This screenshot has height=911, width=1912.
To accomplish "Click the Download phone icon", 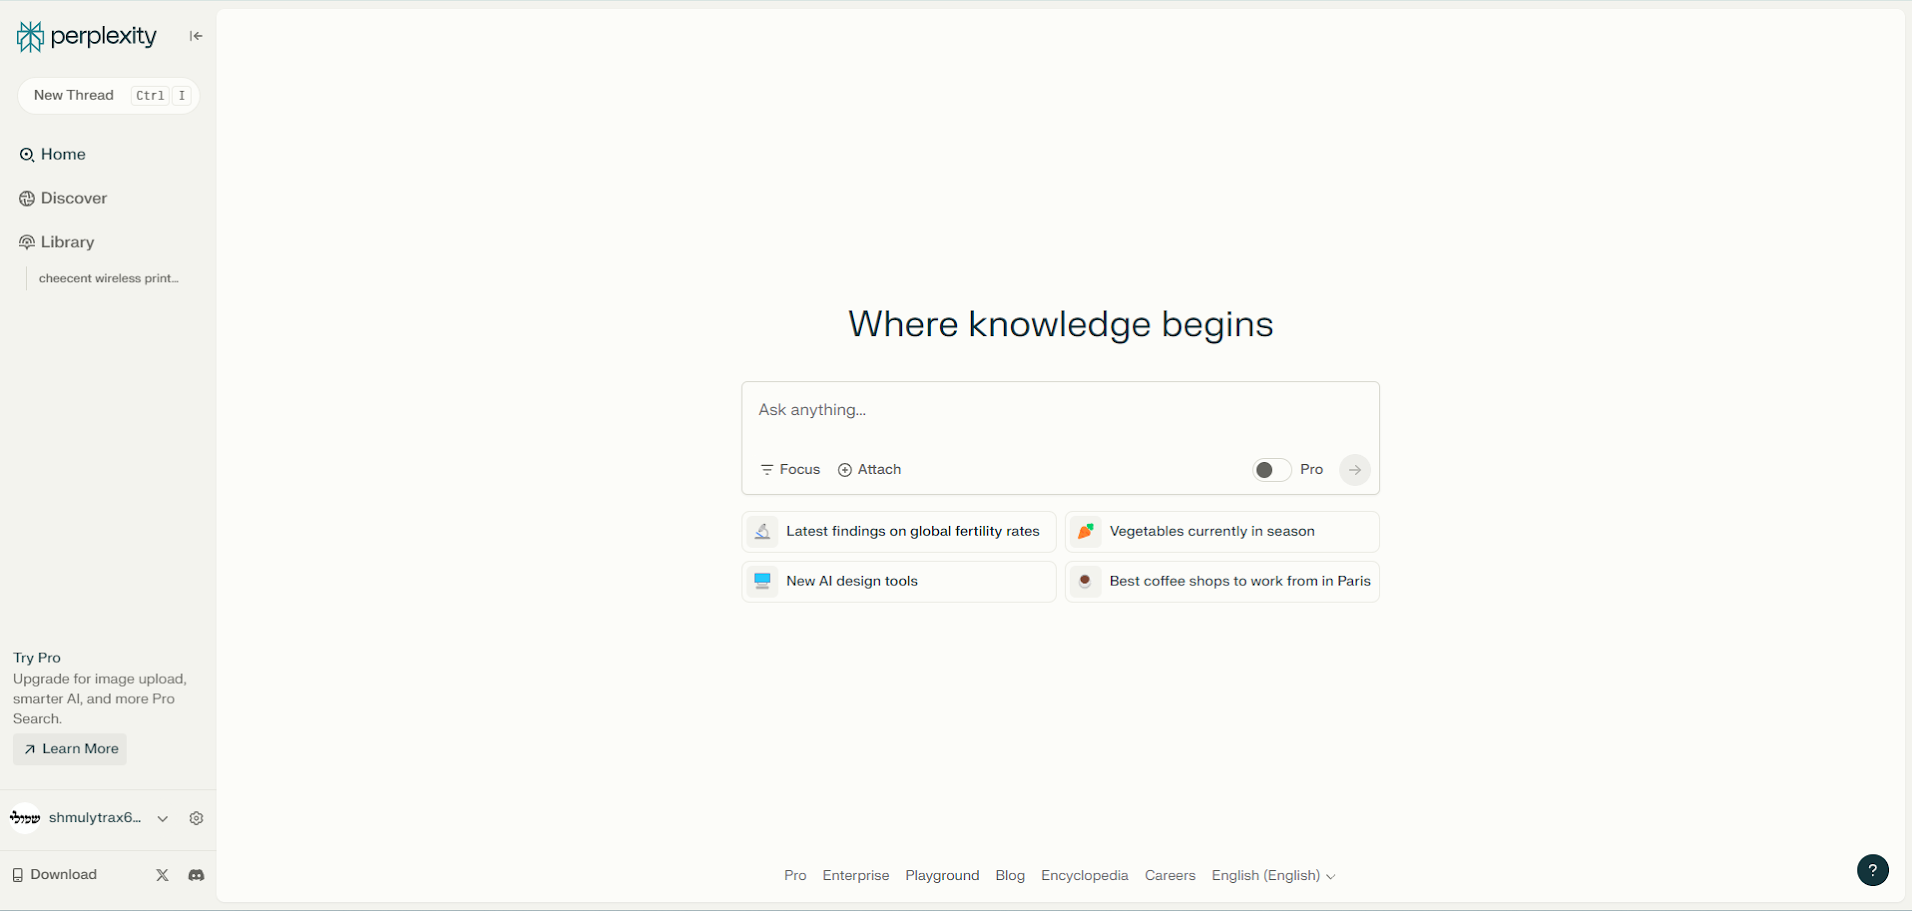I will pyautogui.click(x=18, y=875).
